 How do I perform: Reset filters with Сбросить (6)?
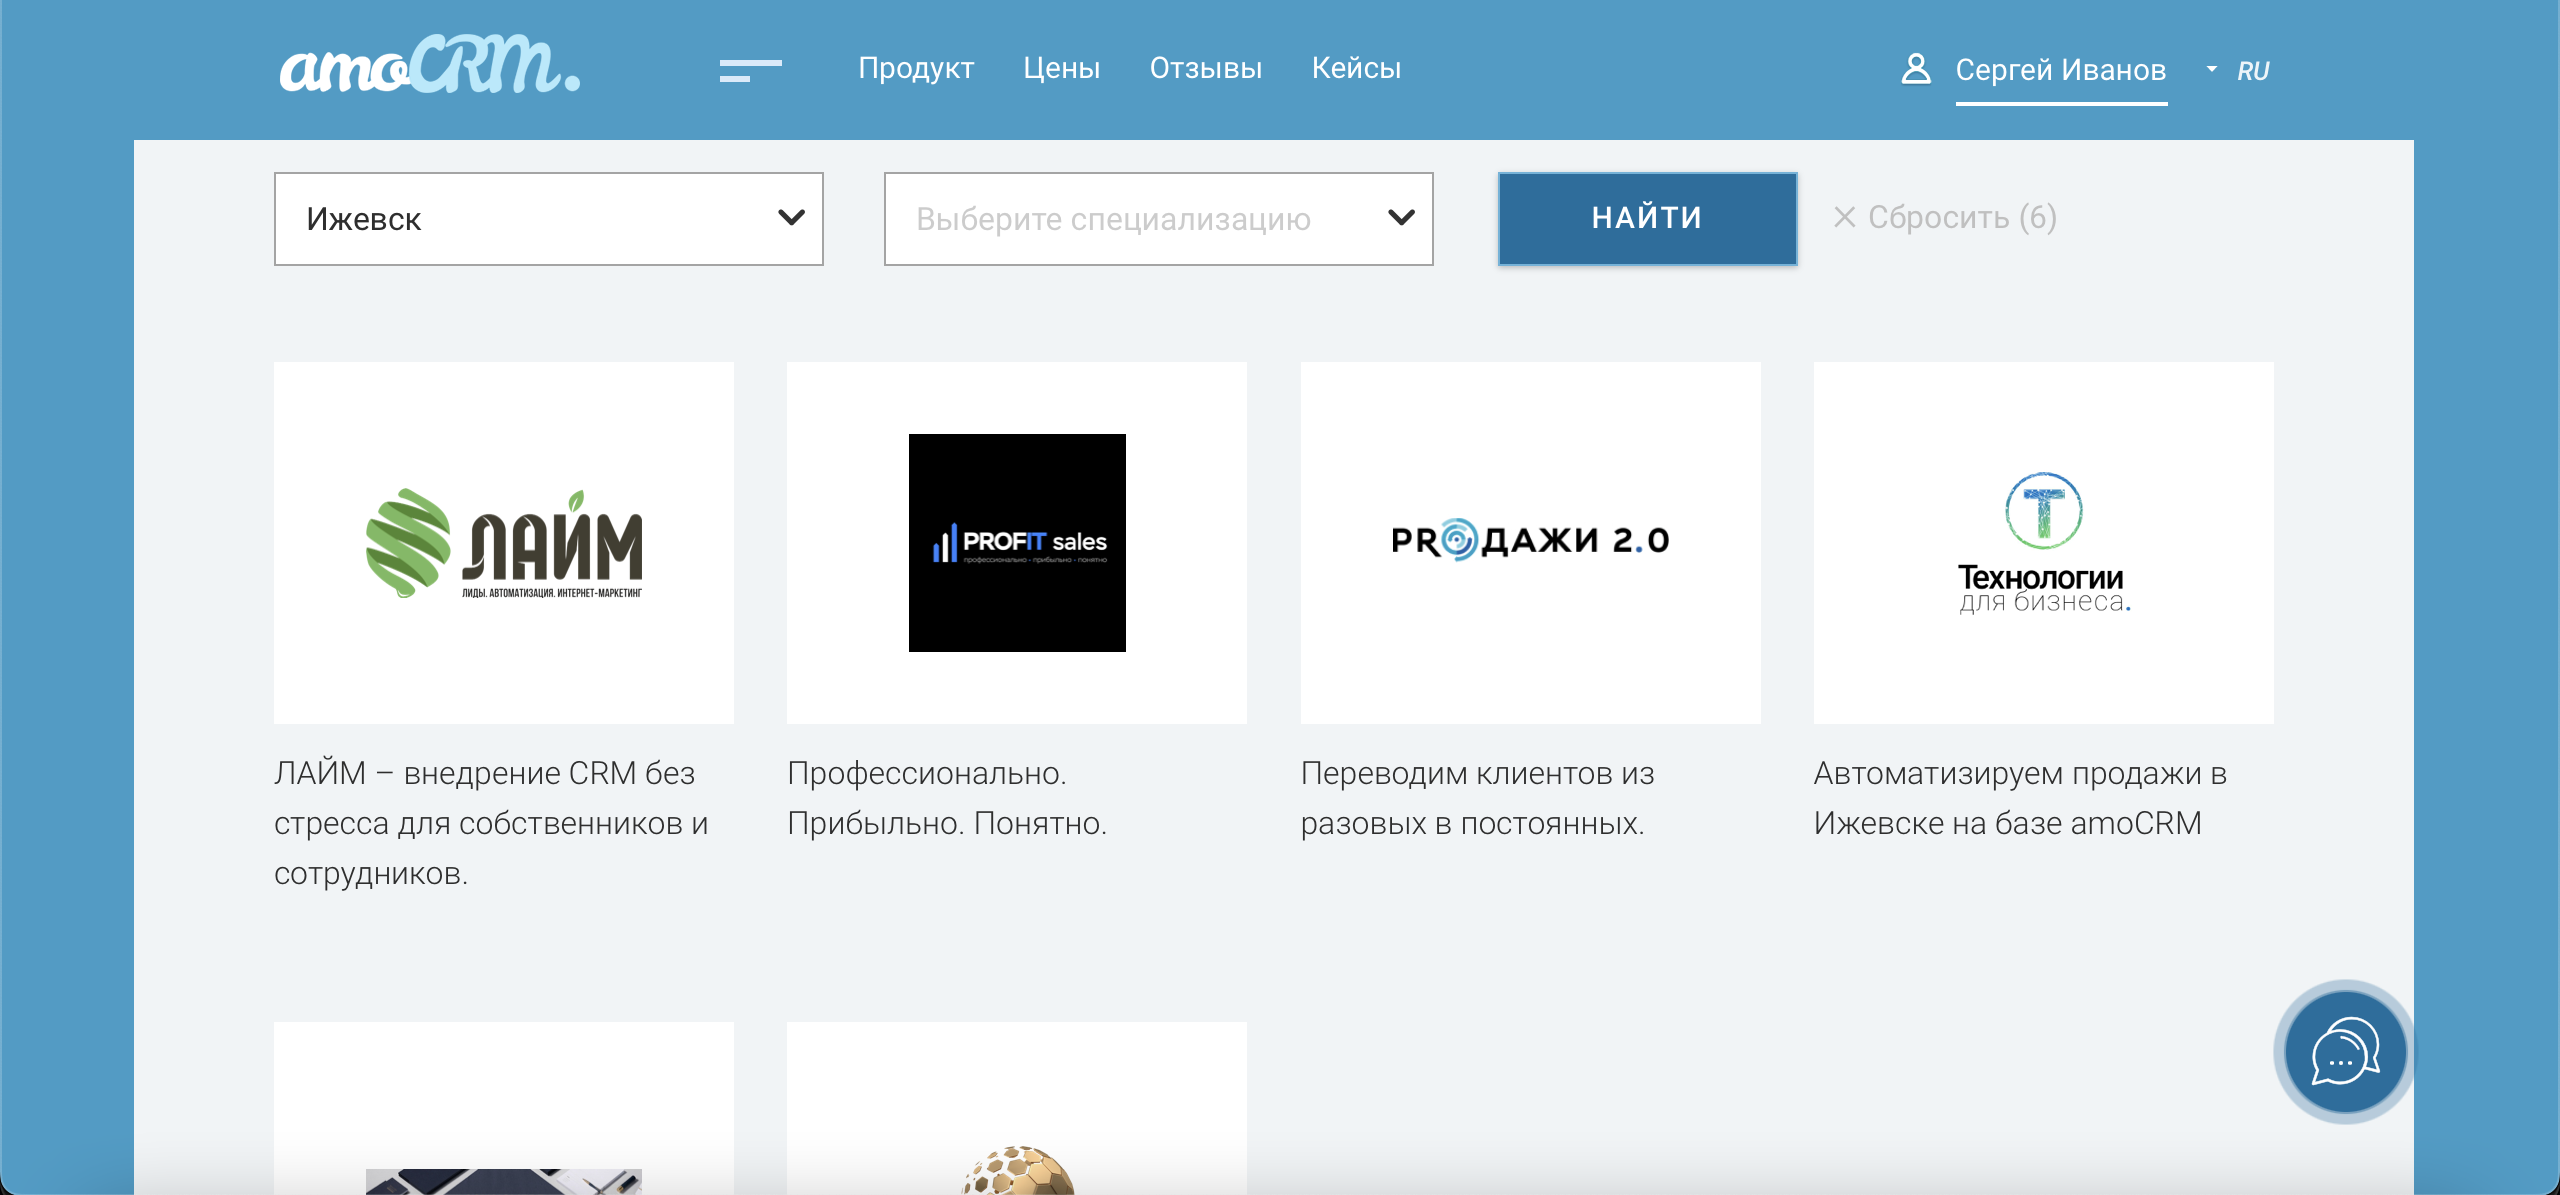coord(1945,217)
